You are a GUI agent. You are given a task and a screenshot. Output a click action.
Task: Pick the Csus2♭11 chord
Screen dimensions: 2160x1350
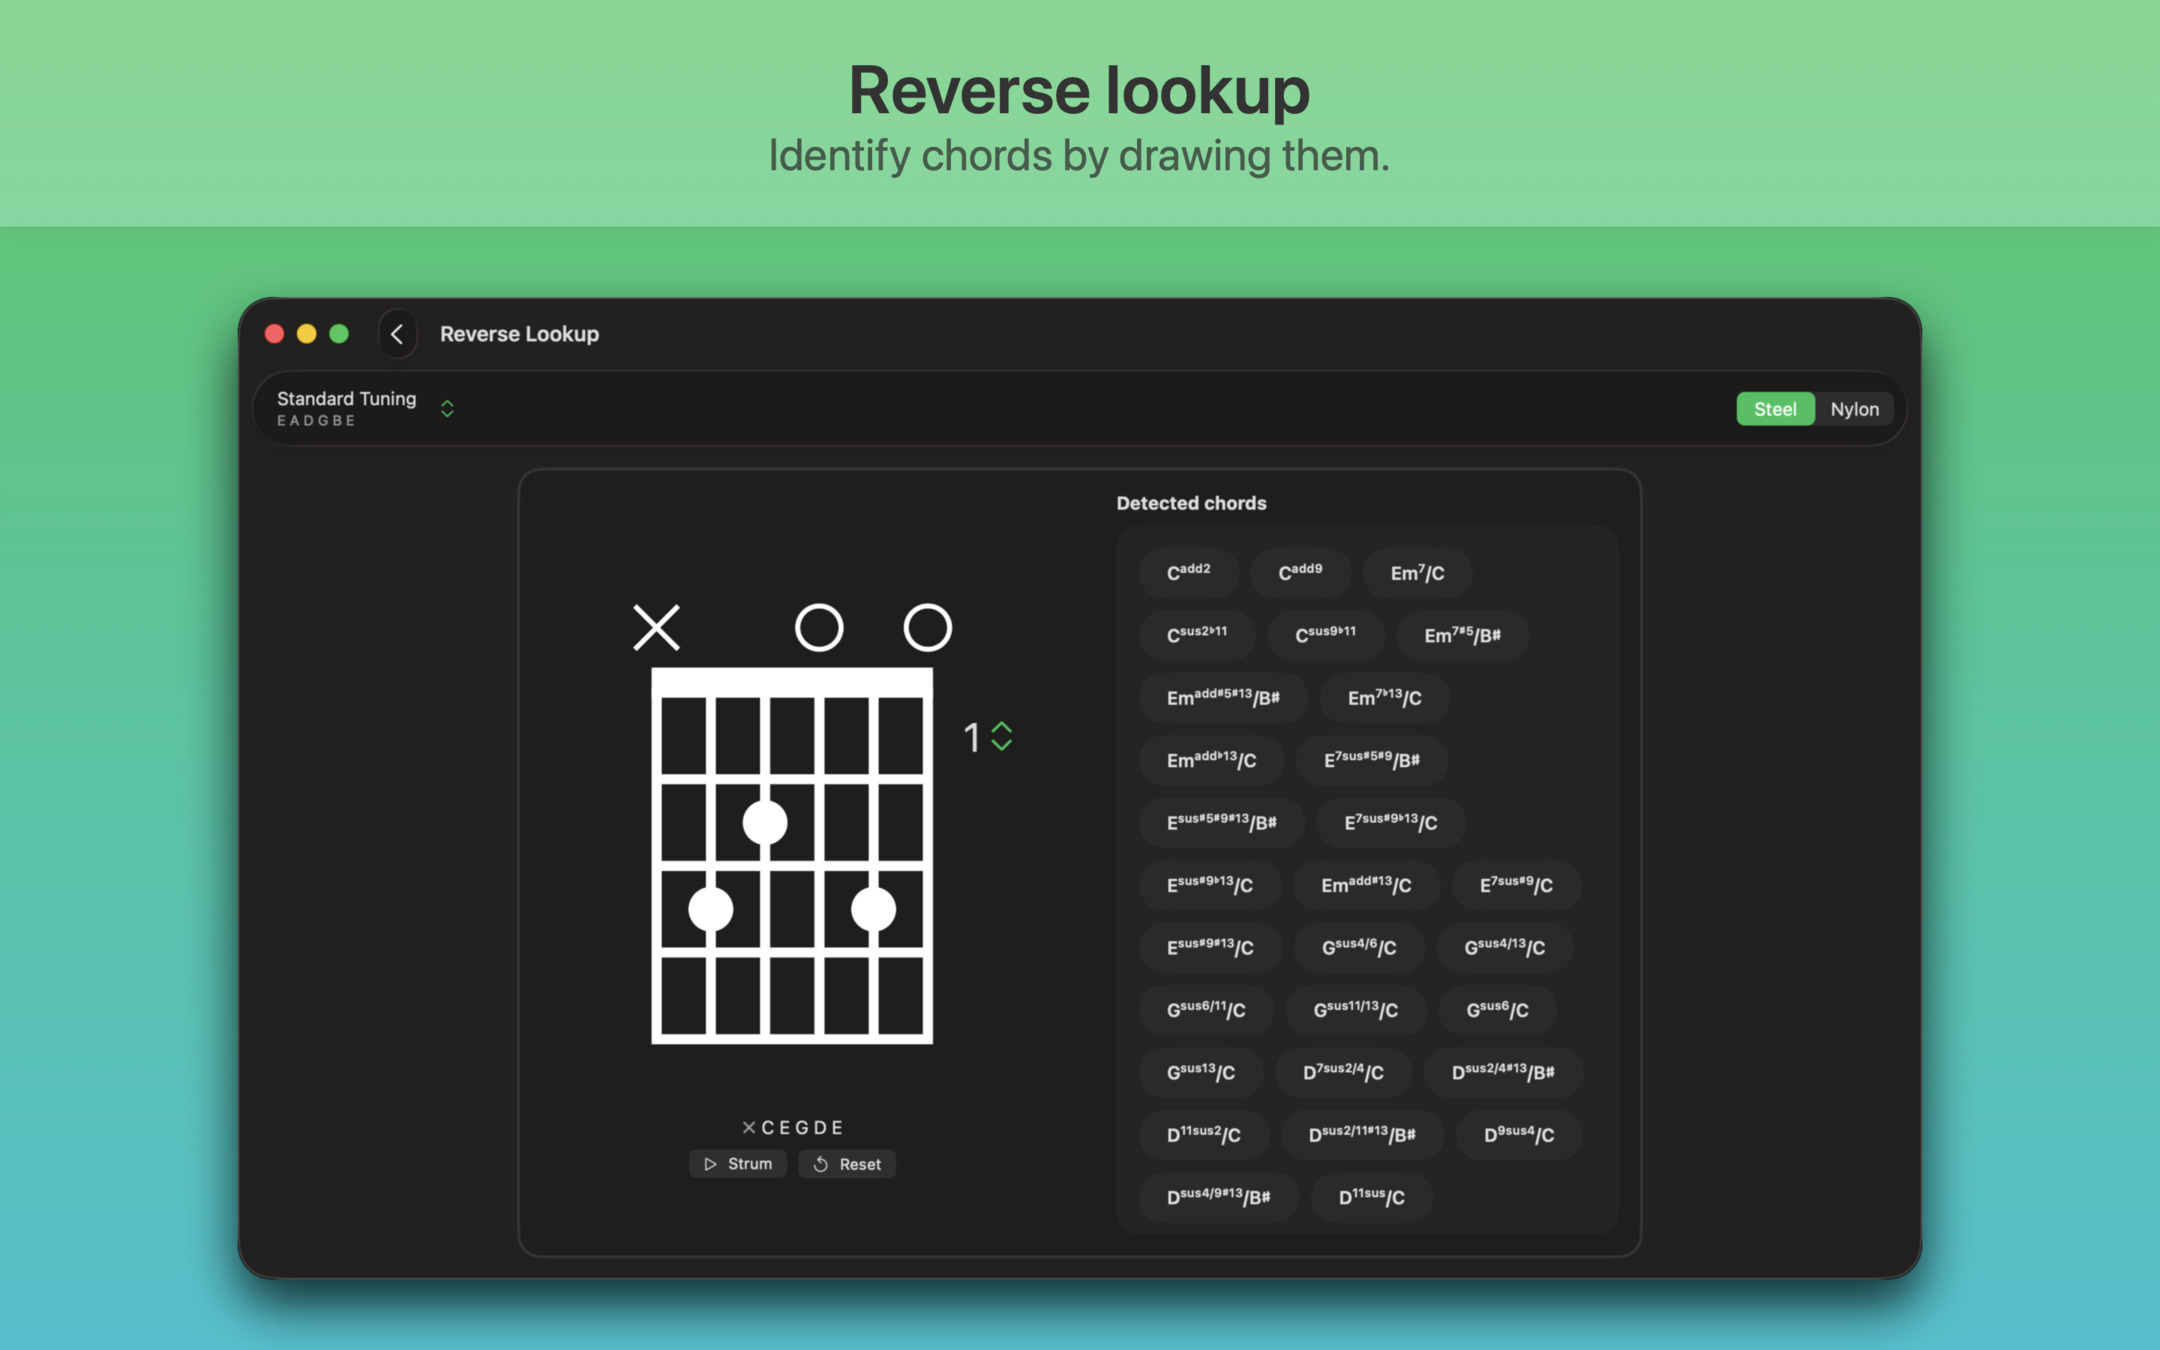tap(1197, 635)
